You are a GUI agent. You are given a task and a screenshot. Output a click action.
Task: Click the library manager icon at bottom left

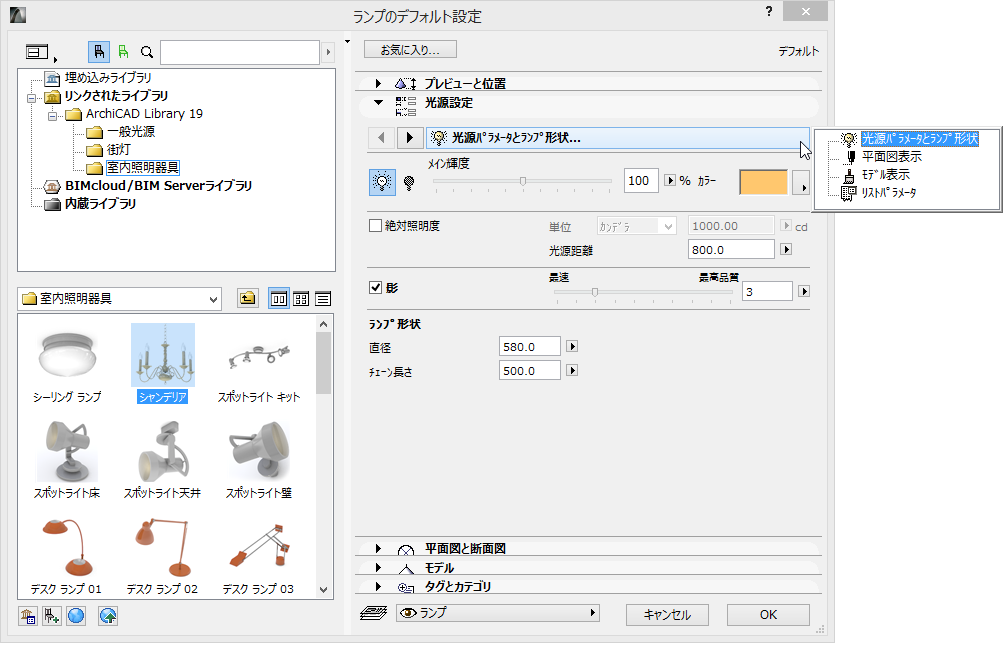coord(28,616)
